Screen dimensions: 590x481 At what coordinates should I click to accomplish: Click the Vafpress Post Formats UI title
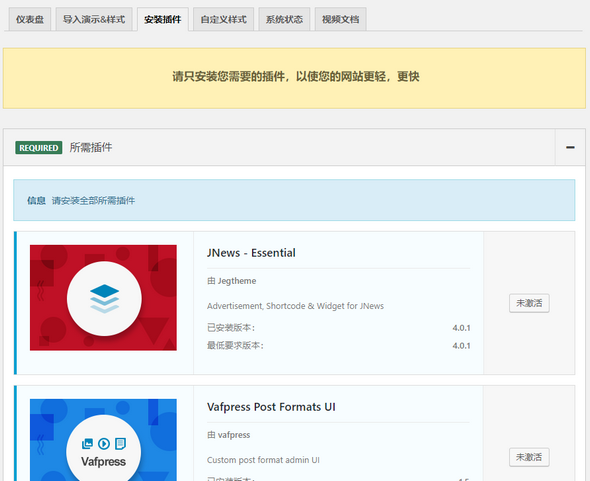[x=271, y=407]
